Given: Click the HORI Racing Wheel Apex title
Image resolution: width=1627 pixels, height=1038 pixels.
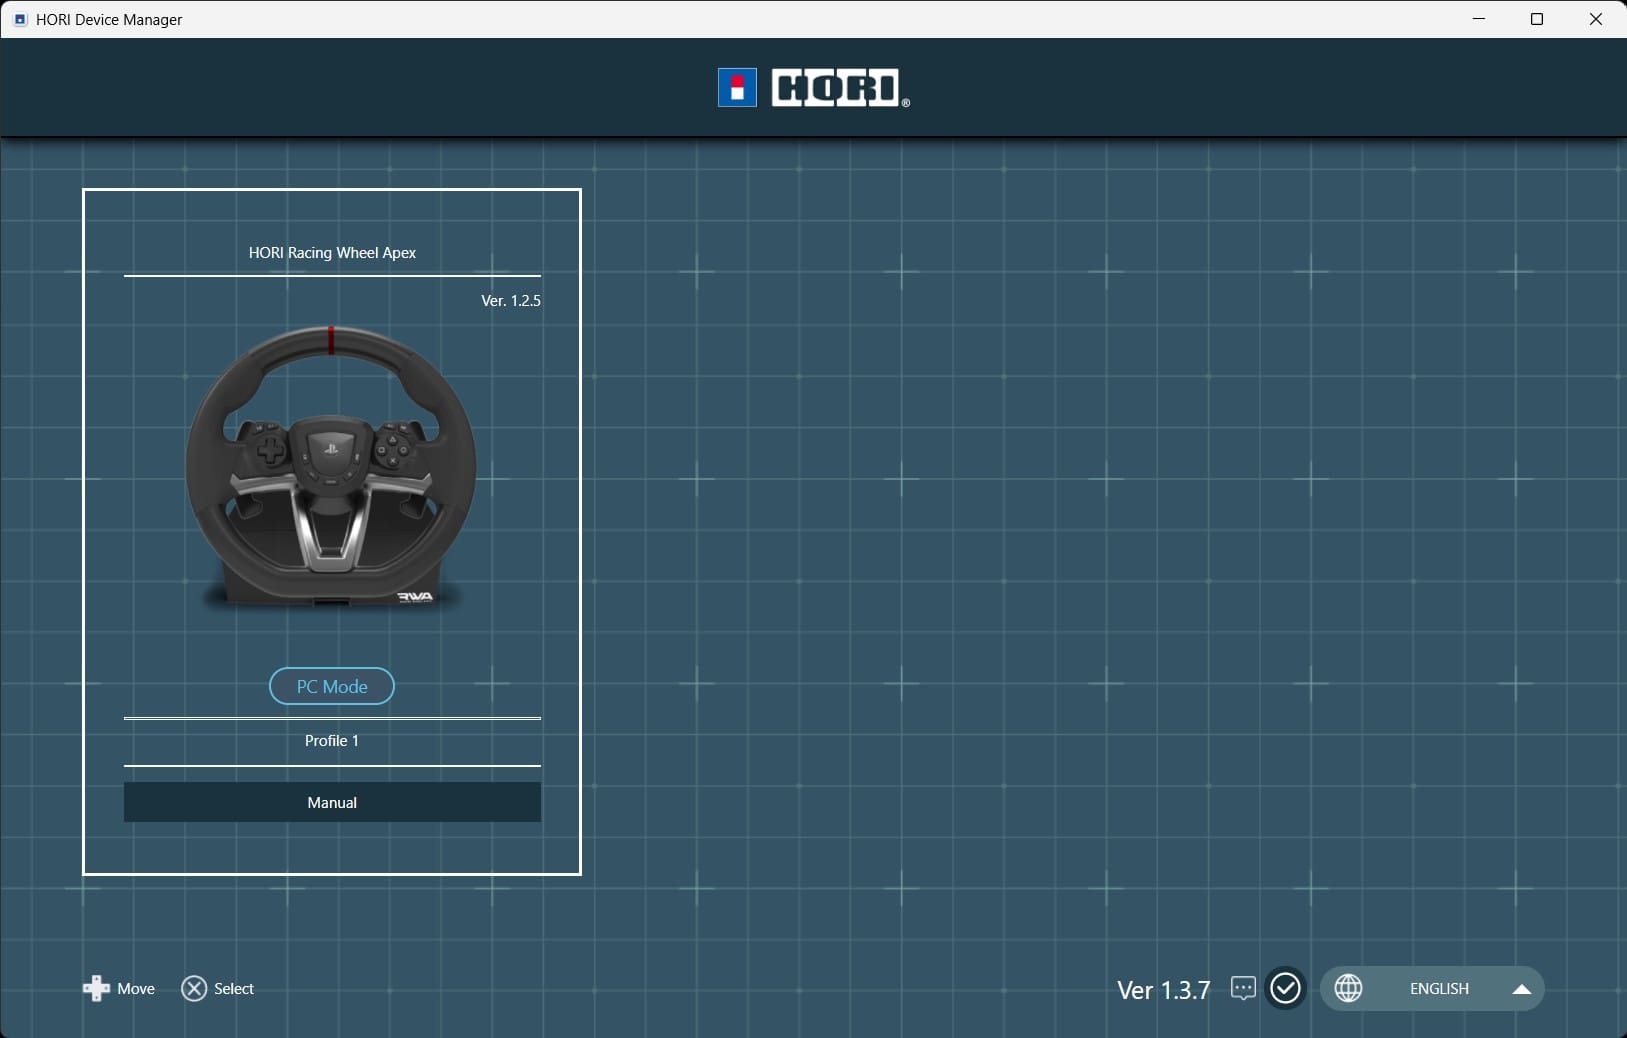Looking at the screenshot, I should (x=332, y=253).
